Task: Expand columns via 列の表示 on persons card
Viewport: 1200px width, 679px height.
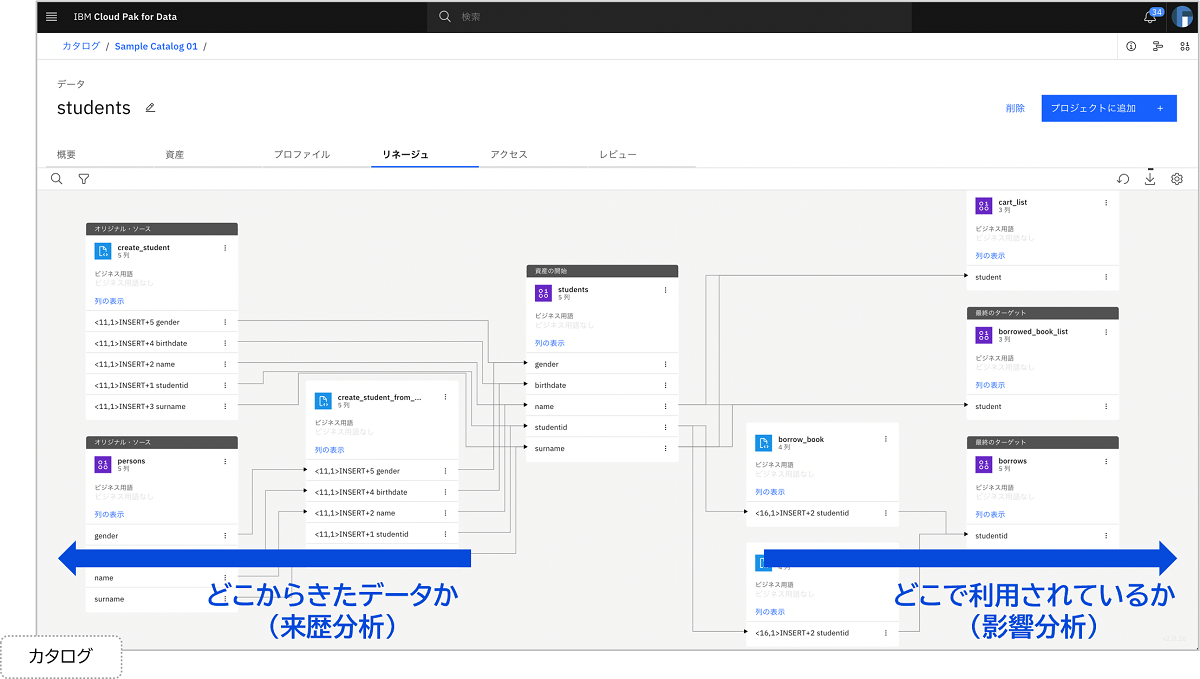Action: pos(110,514)
